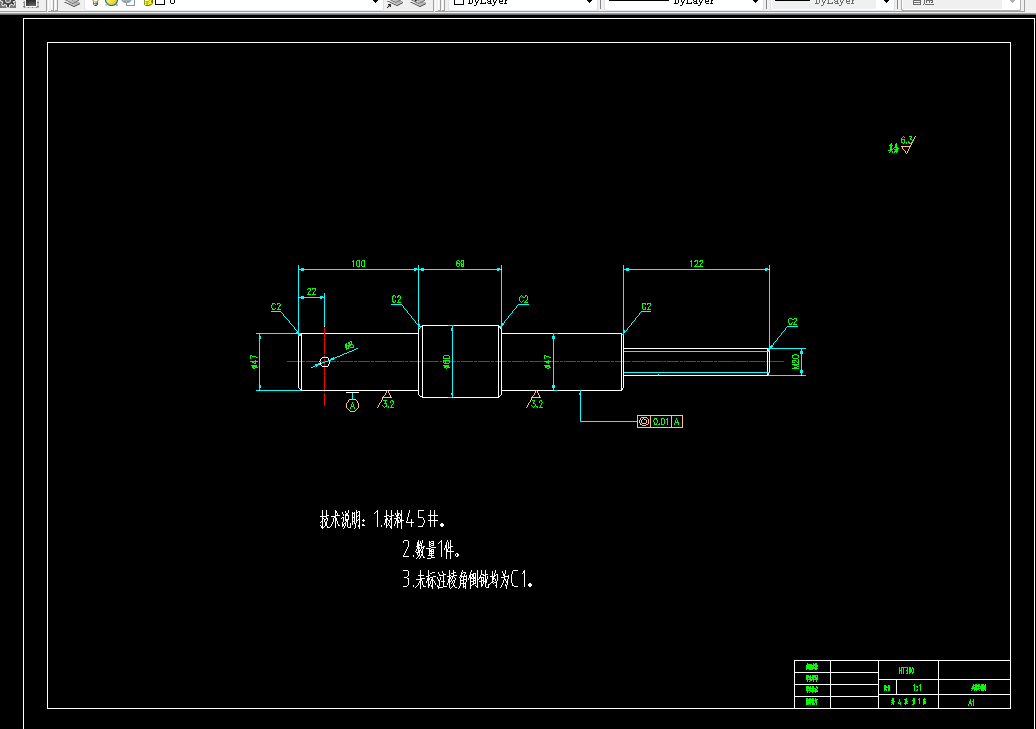Select the M20 thread dimension label
This screenshot has width=1036, height=729.
796,362
